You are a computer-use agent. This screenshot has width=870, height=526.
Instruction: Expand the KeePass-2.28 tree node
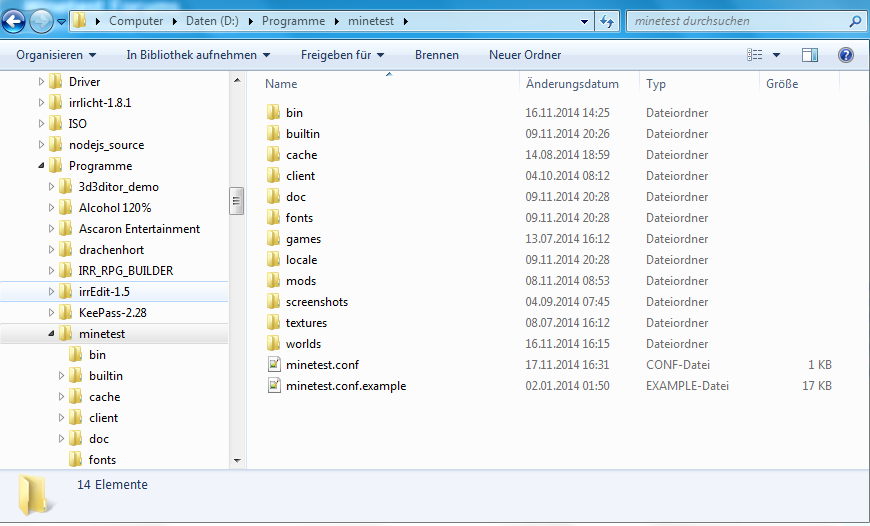[51, 313]
